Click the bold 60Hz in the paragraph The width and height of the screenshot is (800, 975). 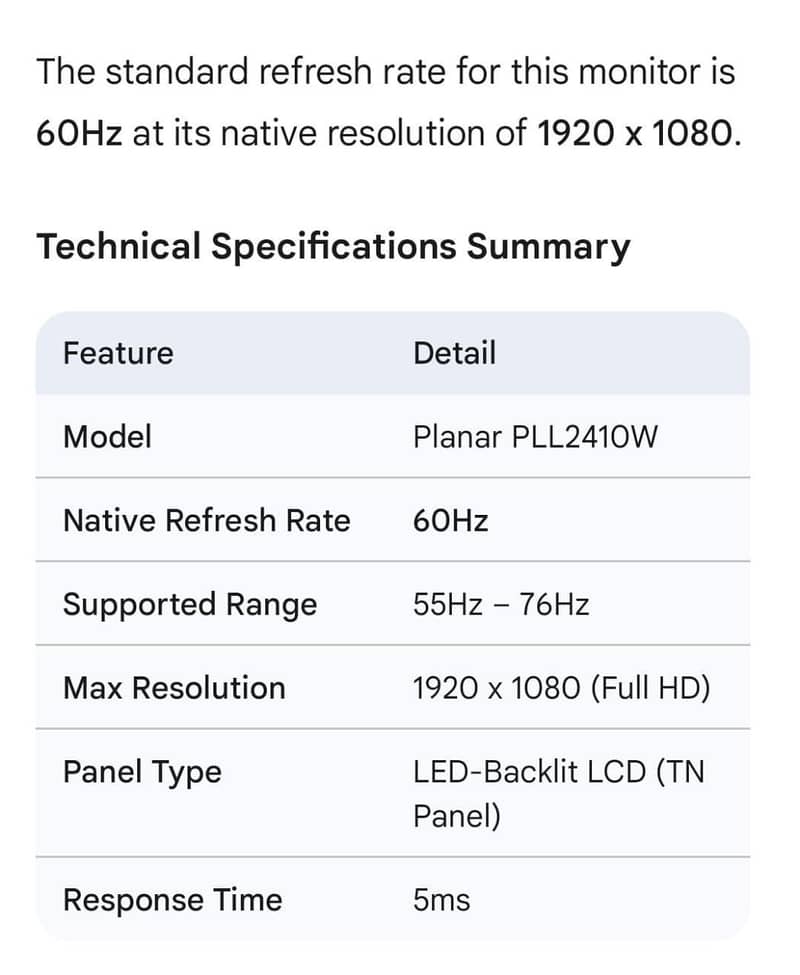pos(78,133)
